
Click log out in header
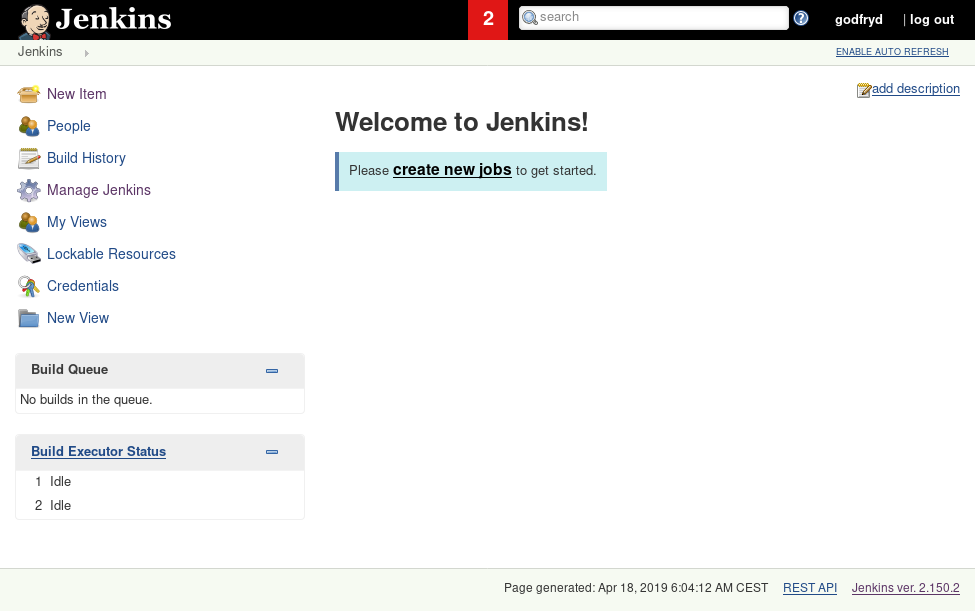931,19
